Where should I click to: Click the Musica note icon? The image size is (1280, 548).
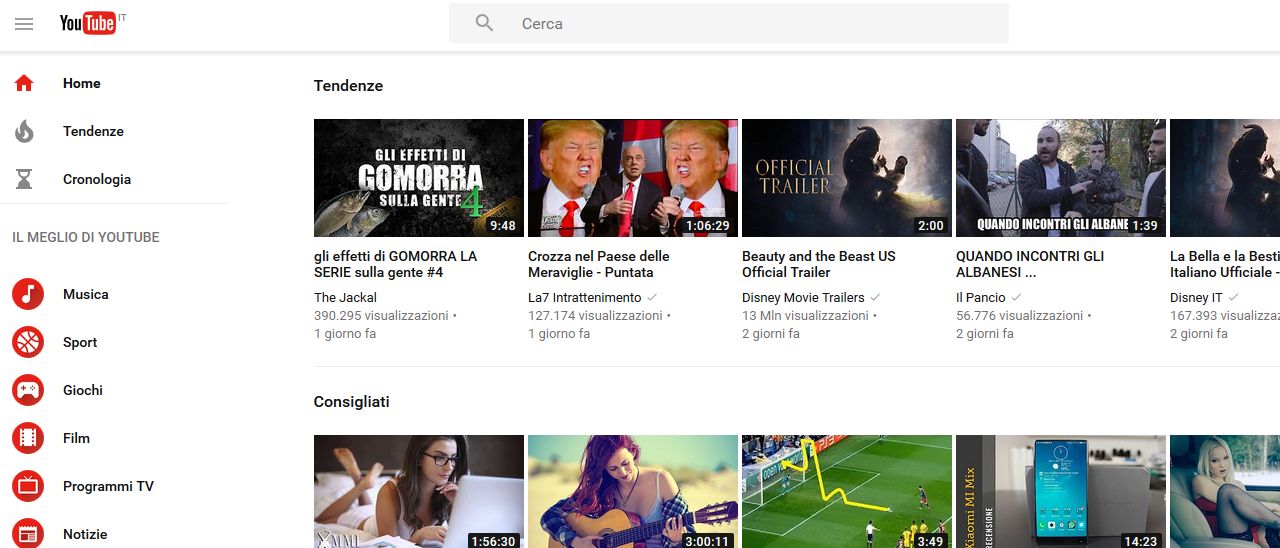(28, 294)
